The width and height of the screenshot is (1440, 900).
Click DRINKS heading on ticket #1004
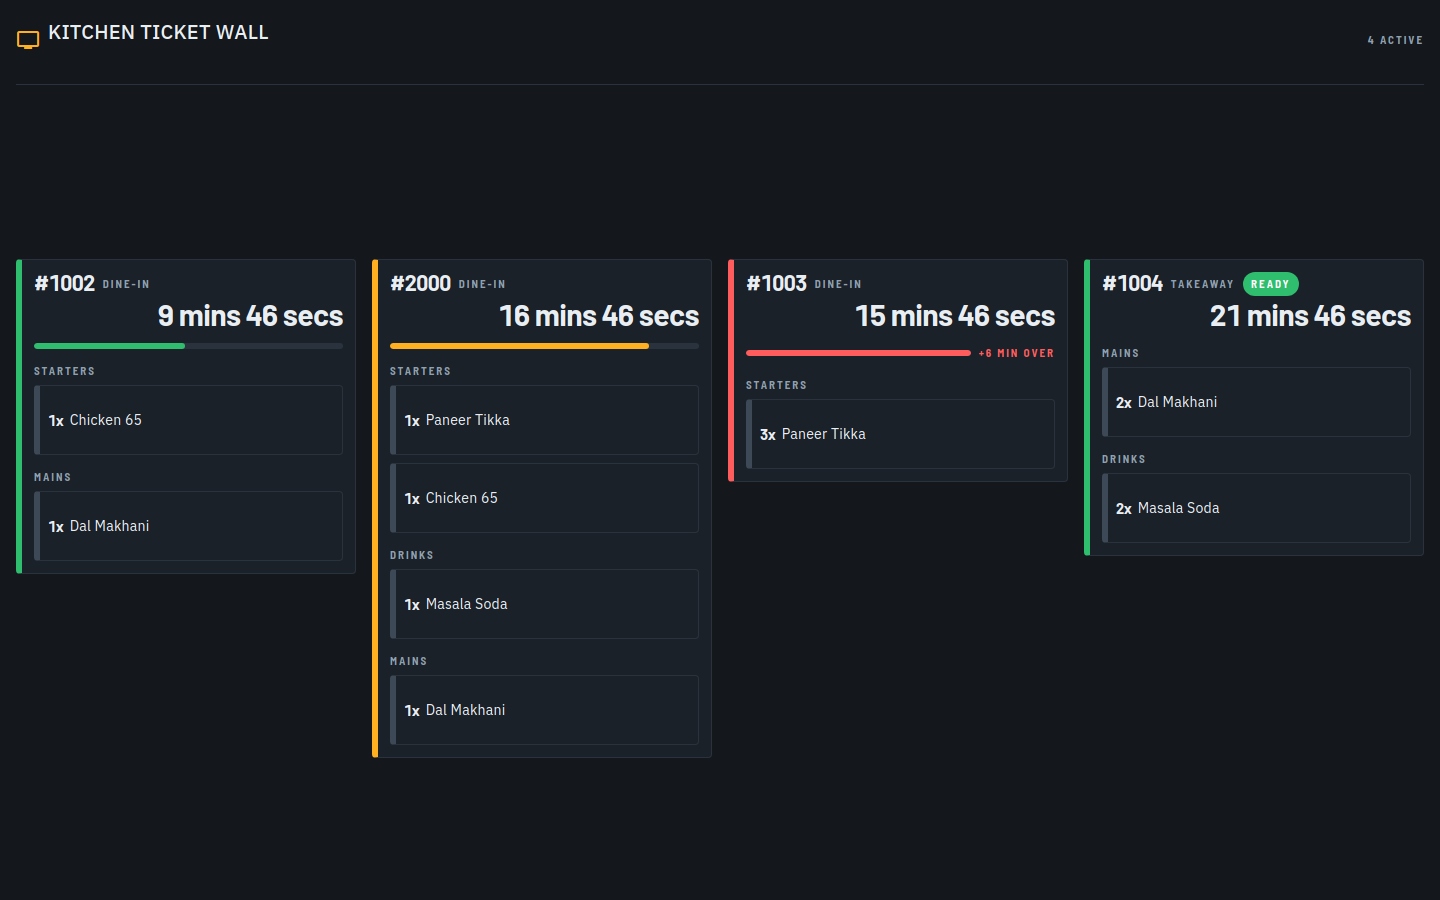(1124, 459)
